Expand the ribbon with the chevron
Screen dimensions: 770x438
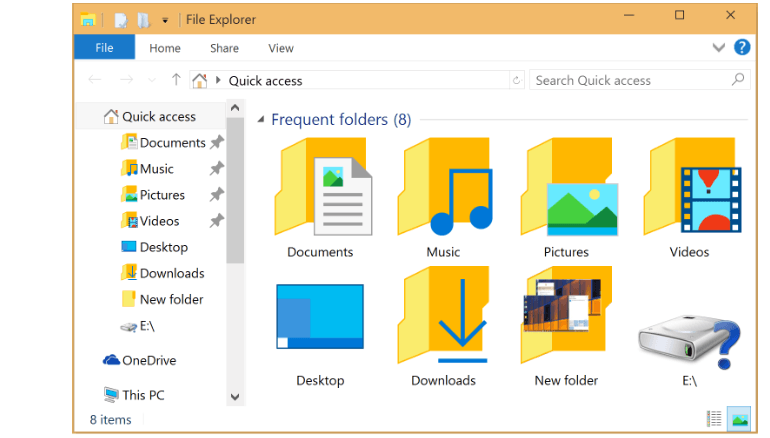[x=719, y=48]
